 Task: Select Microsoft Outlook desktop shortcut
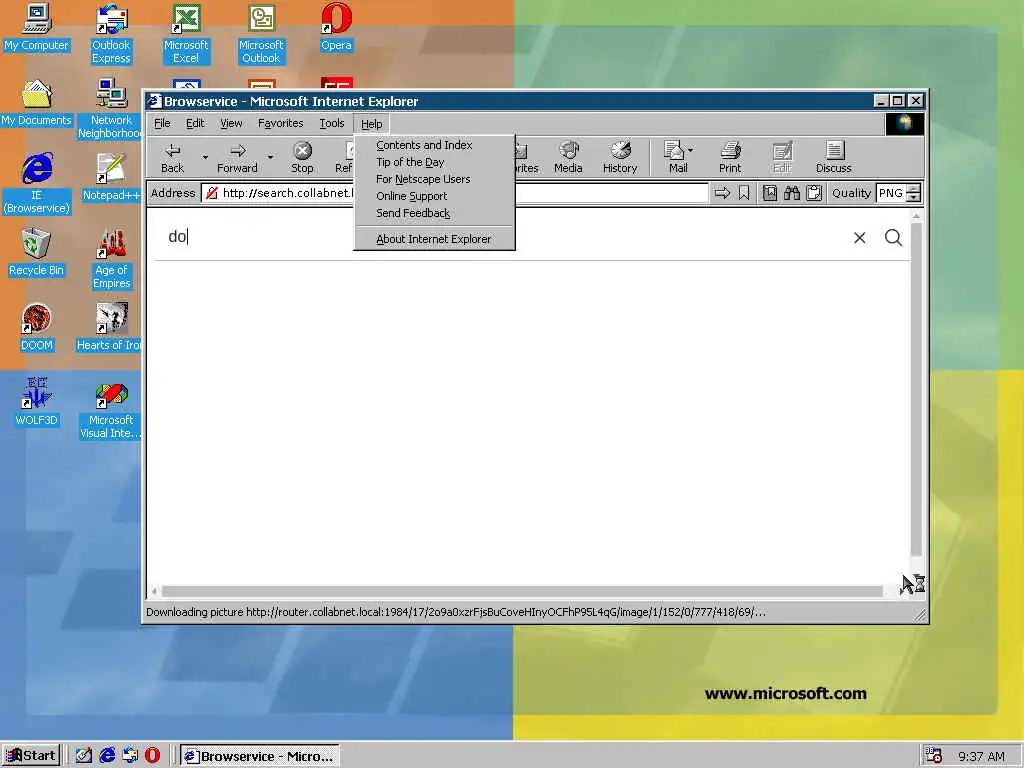pos(261,33)
